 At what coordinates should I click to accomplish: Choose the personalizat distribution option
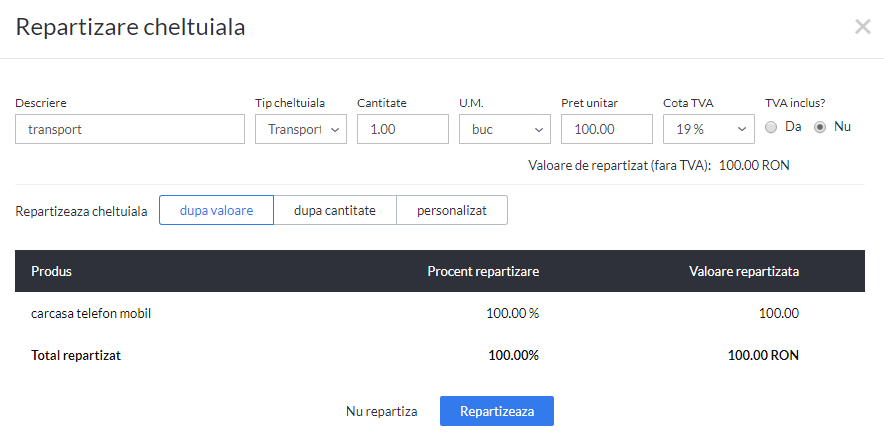pos(452,210)
